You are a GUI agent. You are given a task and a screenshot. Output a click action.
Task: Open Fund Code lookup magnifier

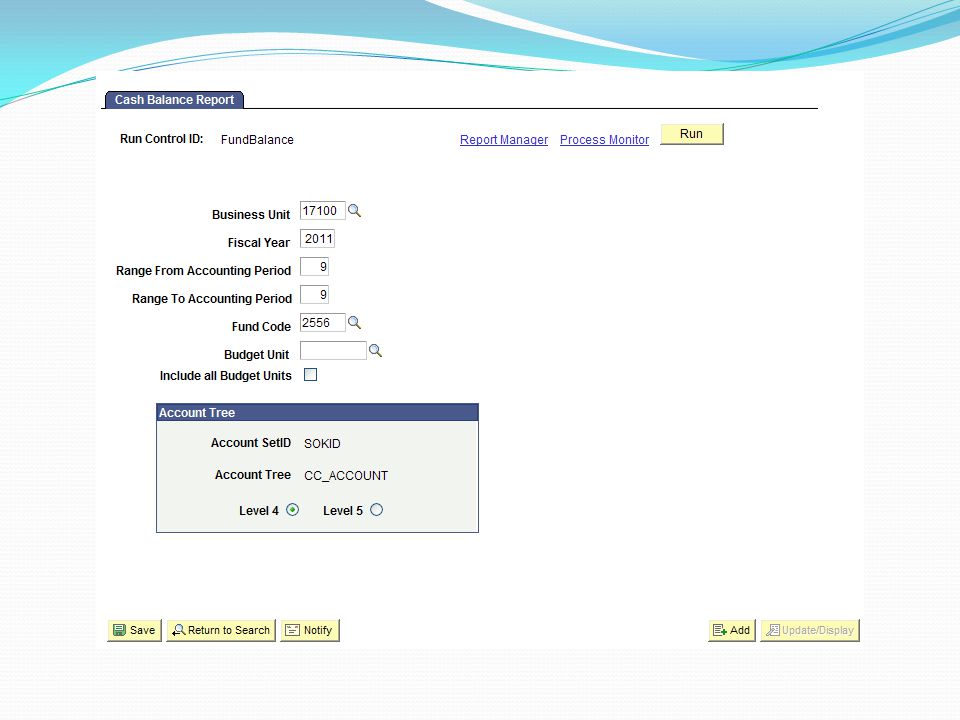coord(354,323)
